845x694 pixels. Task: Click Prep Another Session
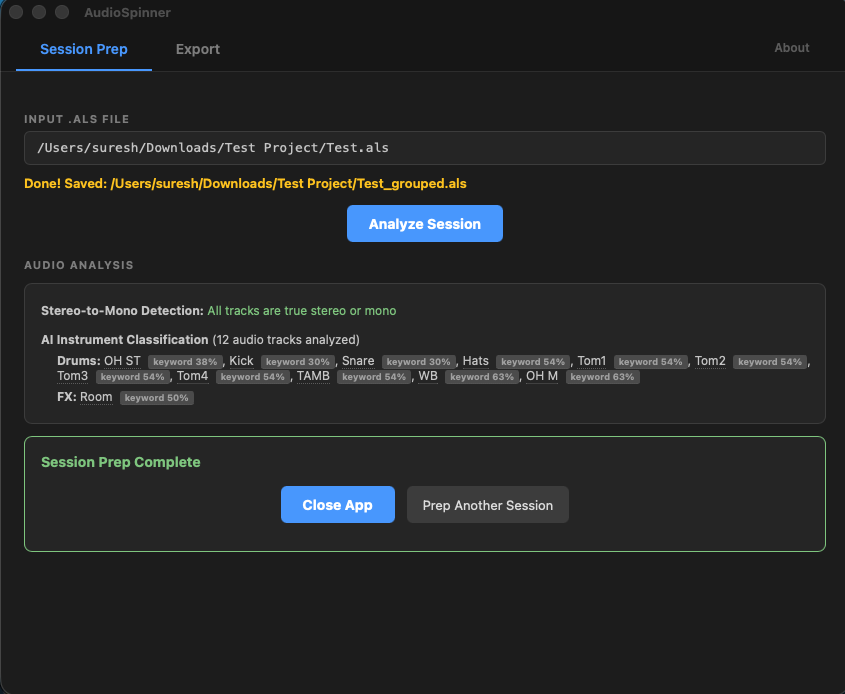487,504
